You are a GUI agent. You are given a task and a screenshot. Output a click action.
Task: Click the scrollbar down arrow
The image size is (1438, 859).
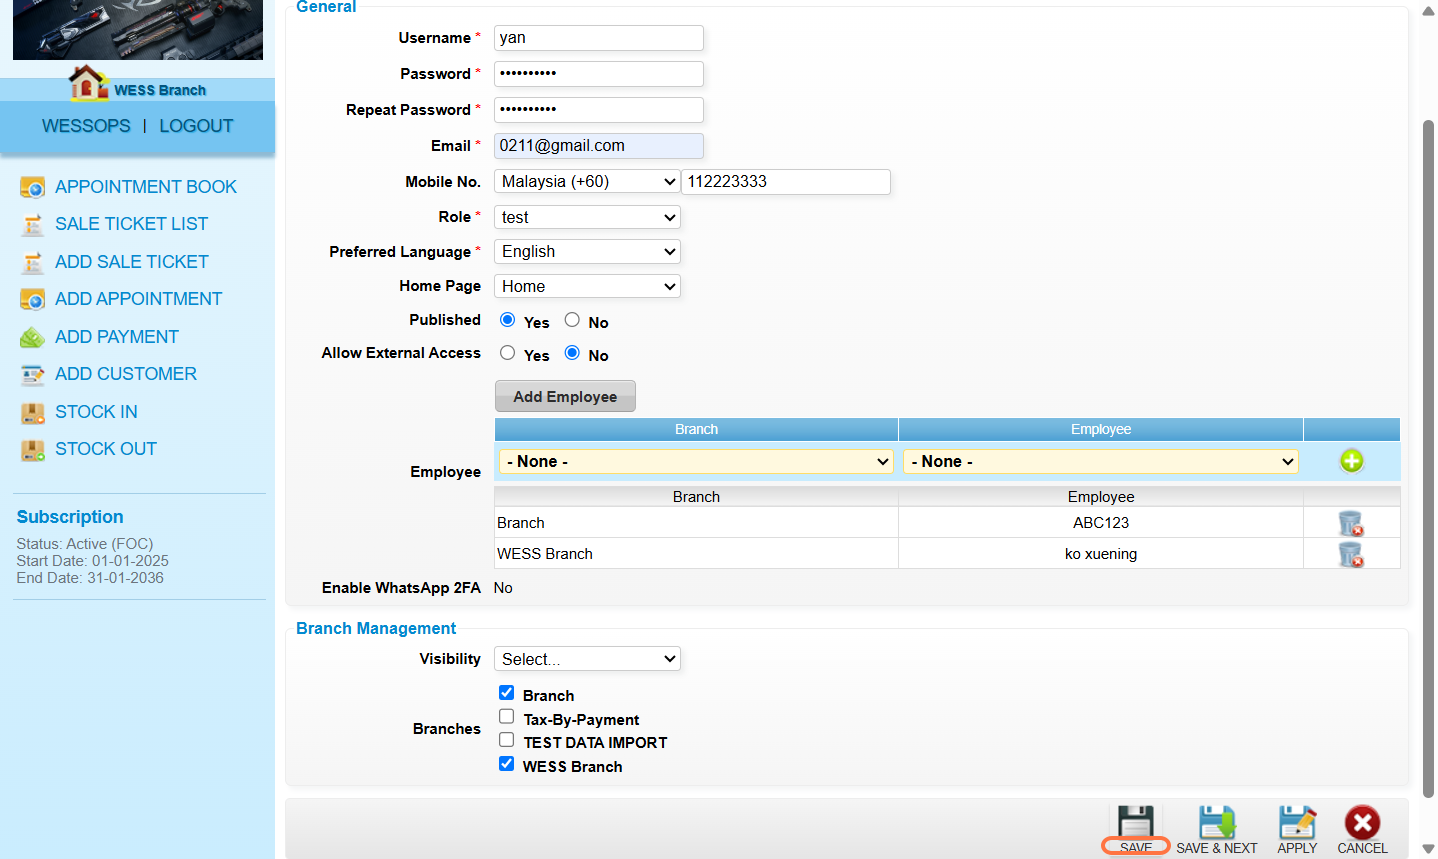coord(1428,849)
